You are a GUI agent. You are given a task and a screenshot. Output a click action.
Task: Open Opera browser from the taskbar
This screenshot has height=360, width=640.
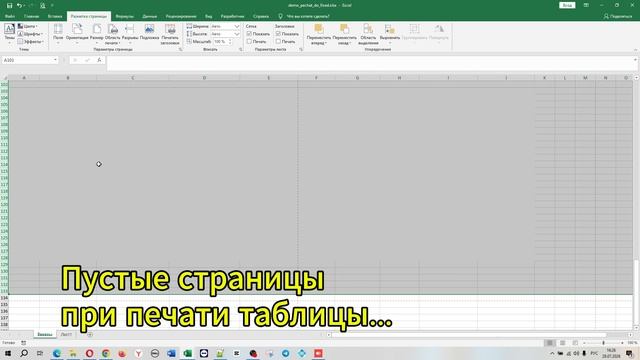coord(89,353)
